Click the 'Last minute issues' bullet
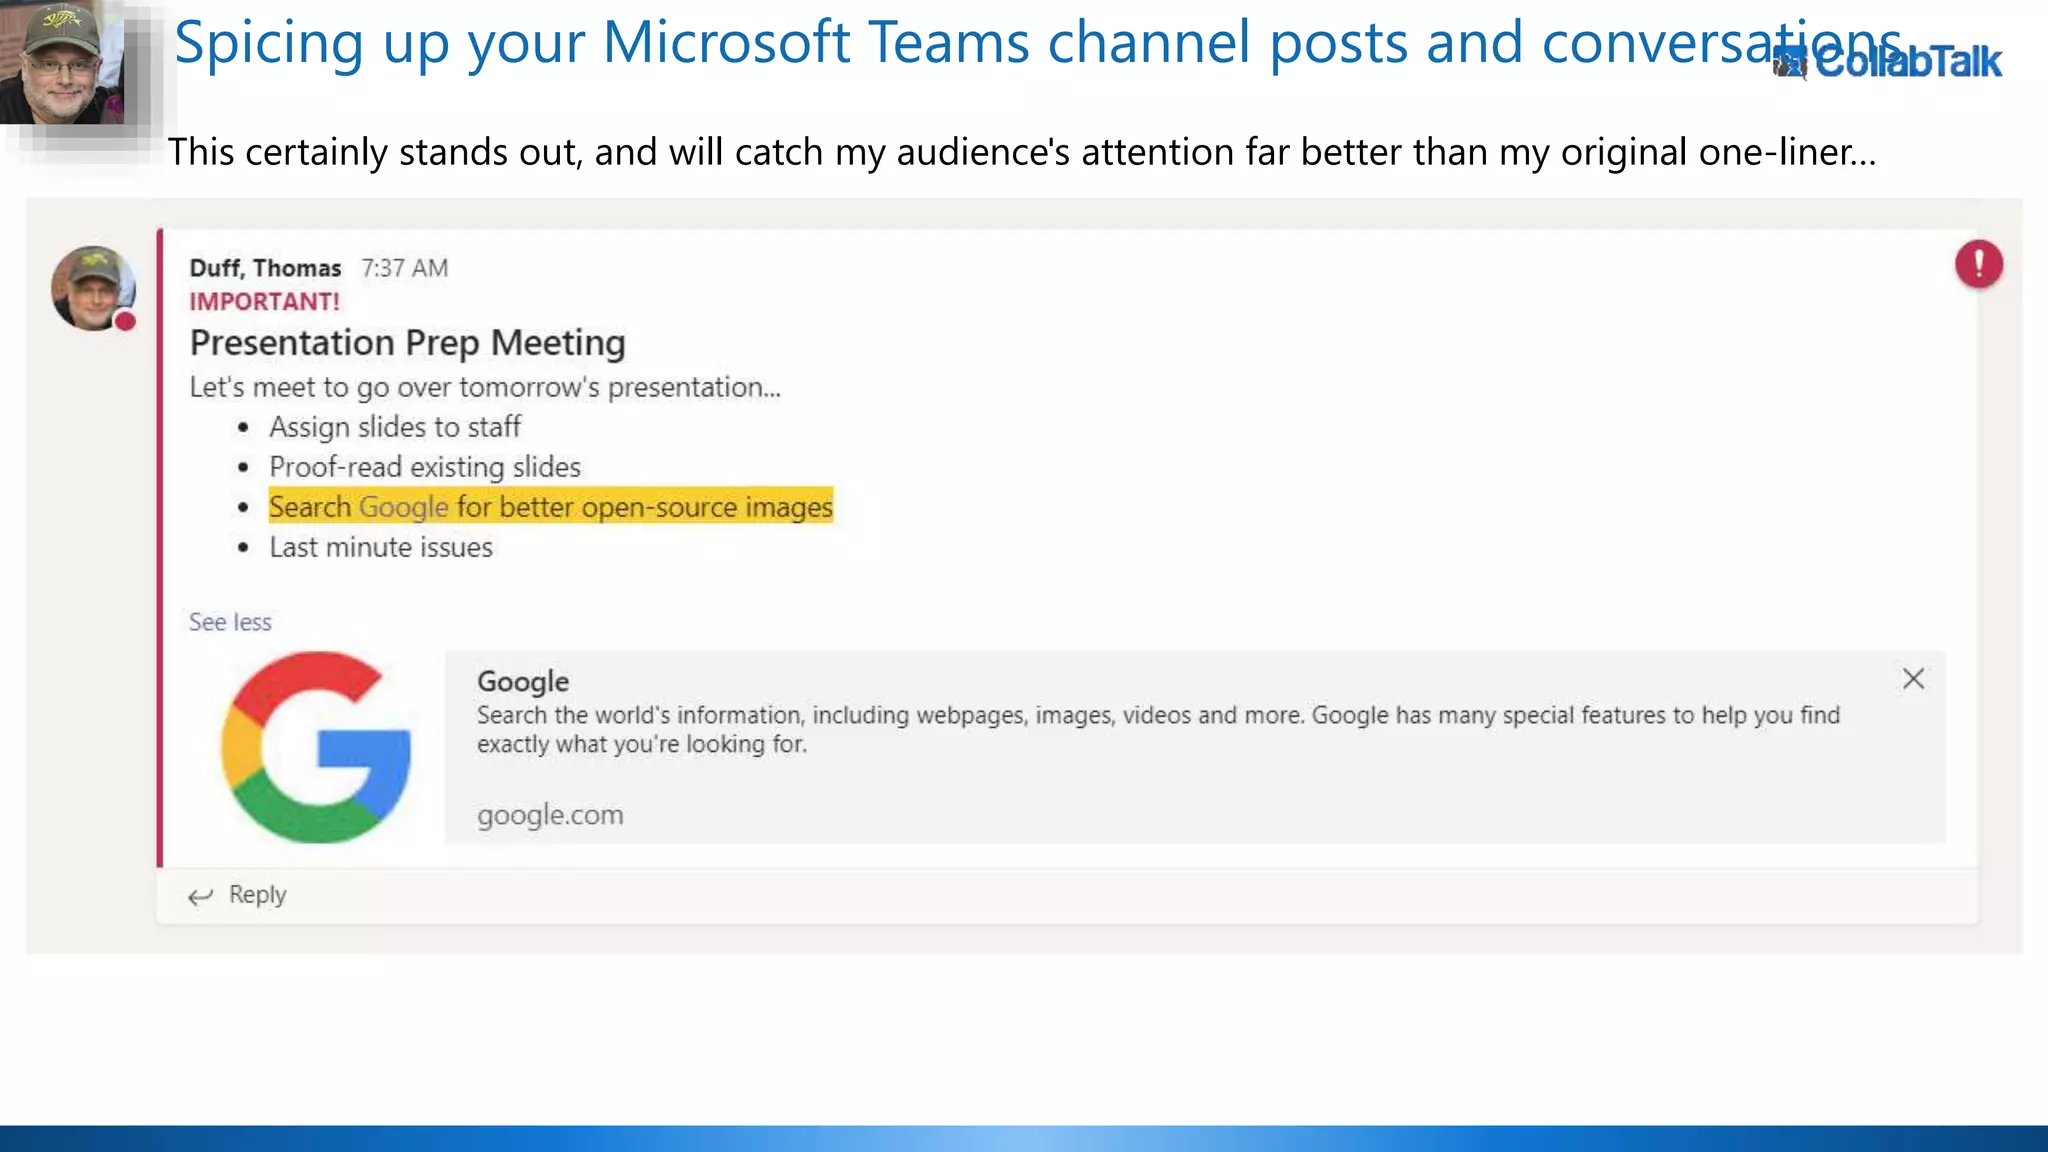2048x1152 pixels. [x=381, y=547]
